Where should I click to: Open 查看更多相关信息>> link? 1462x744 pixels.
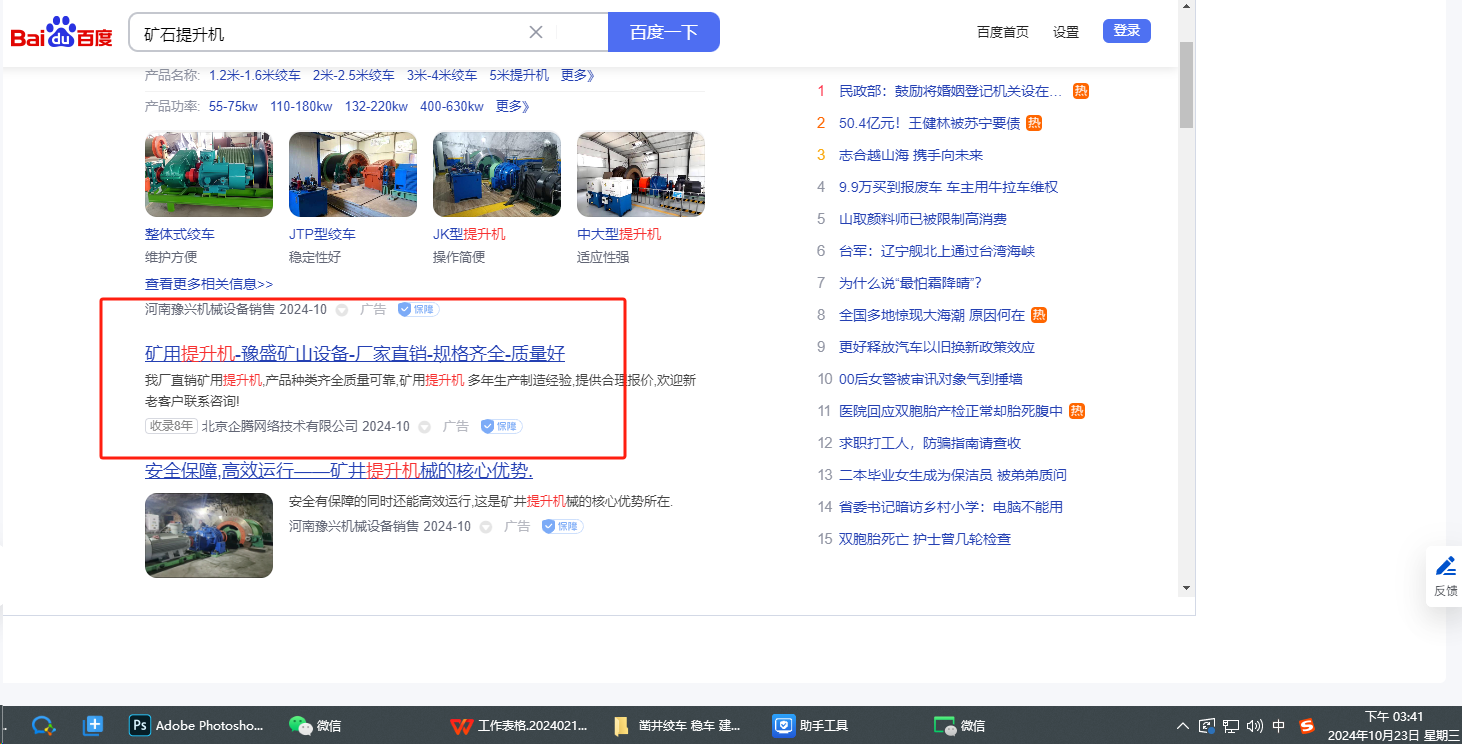(209, 284)
